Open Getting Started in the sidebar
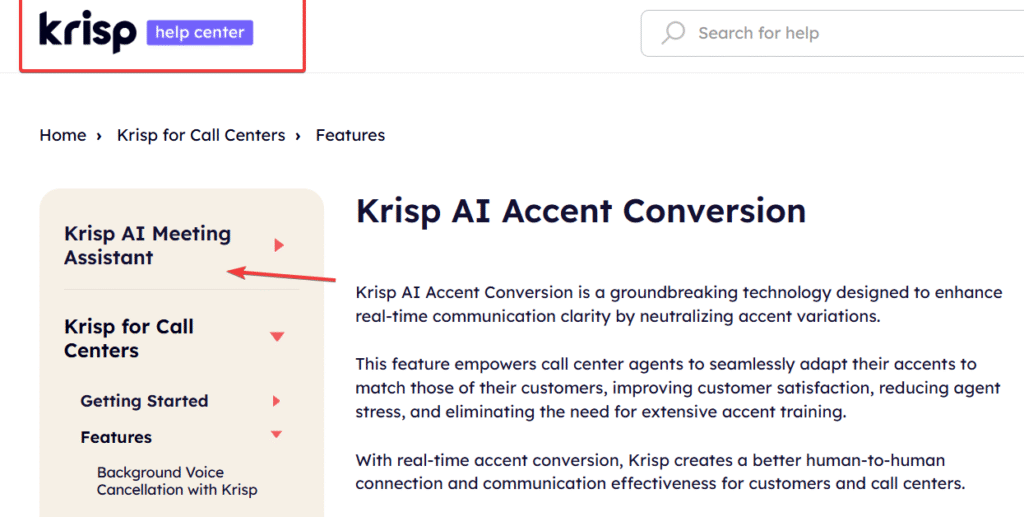Image resolution: width=1024 pixels, height=517 pixels. point(144,401)
